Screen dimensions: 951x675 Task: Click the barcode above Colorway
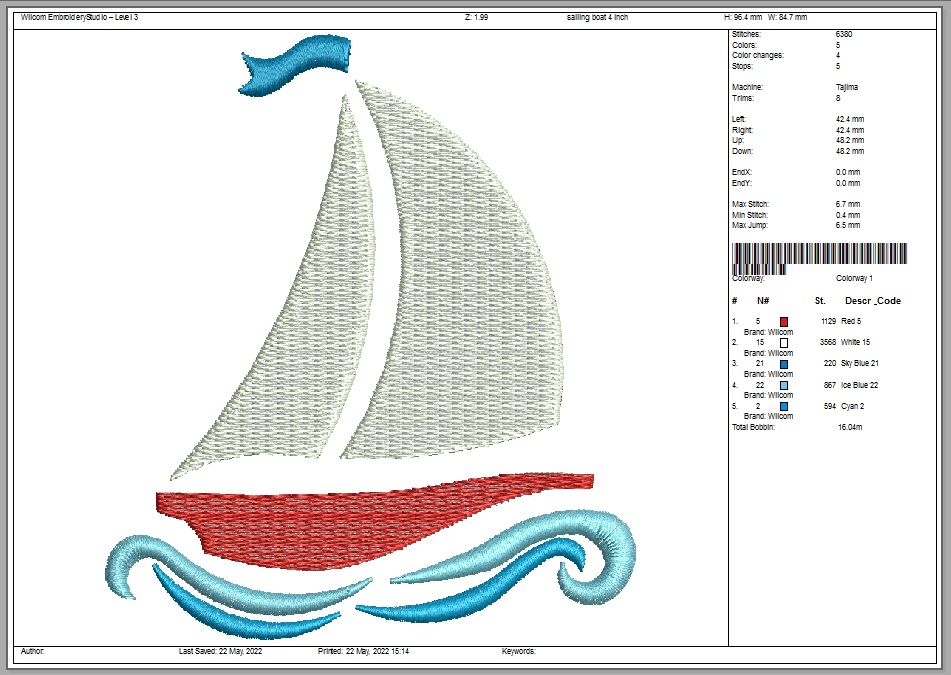coord(819,257)
